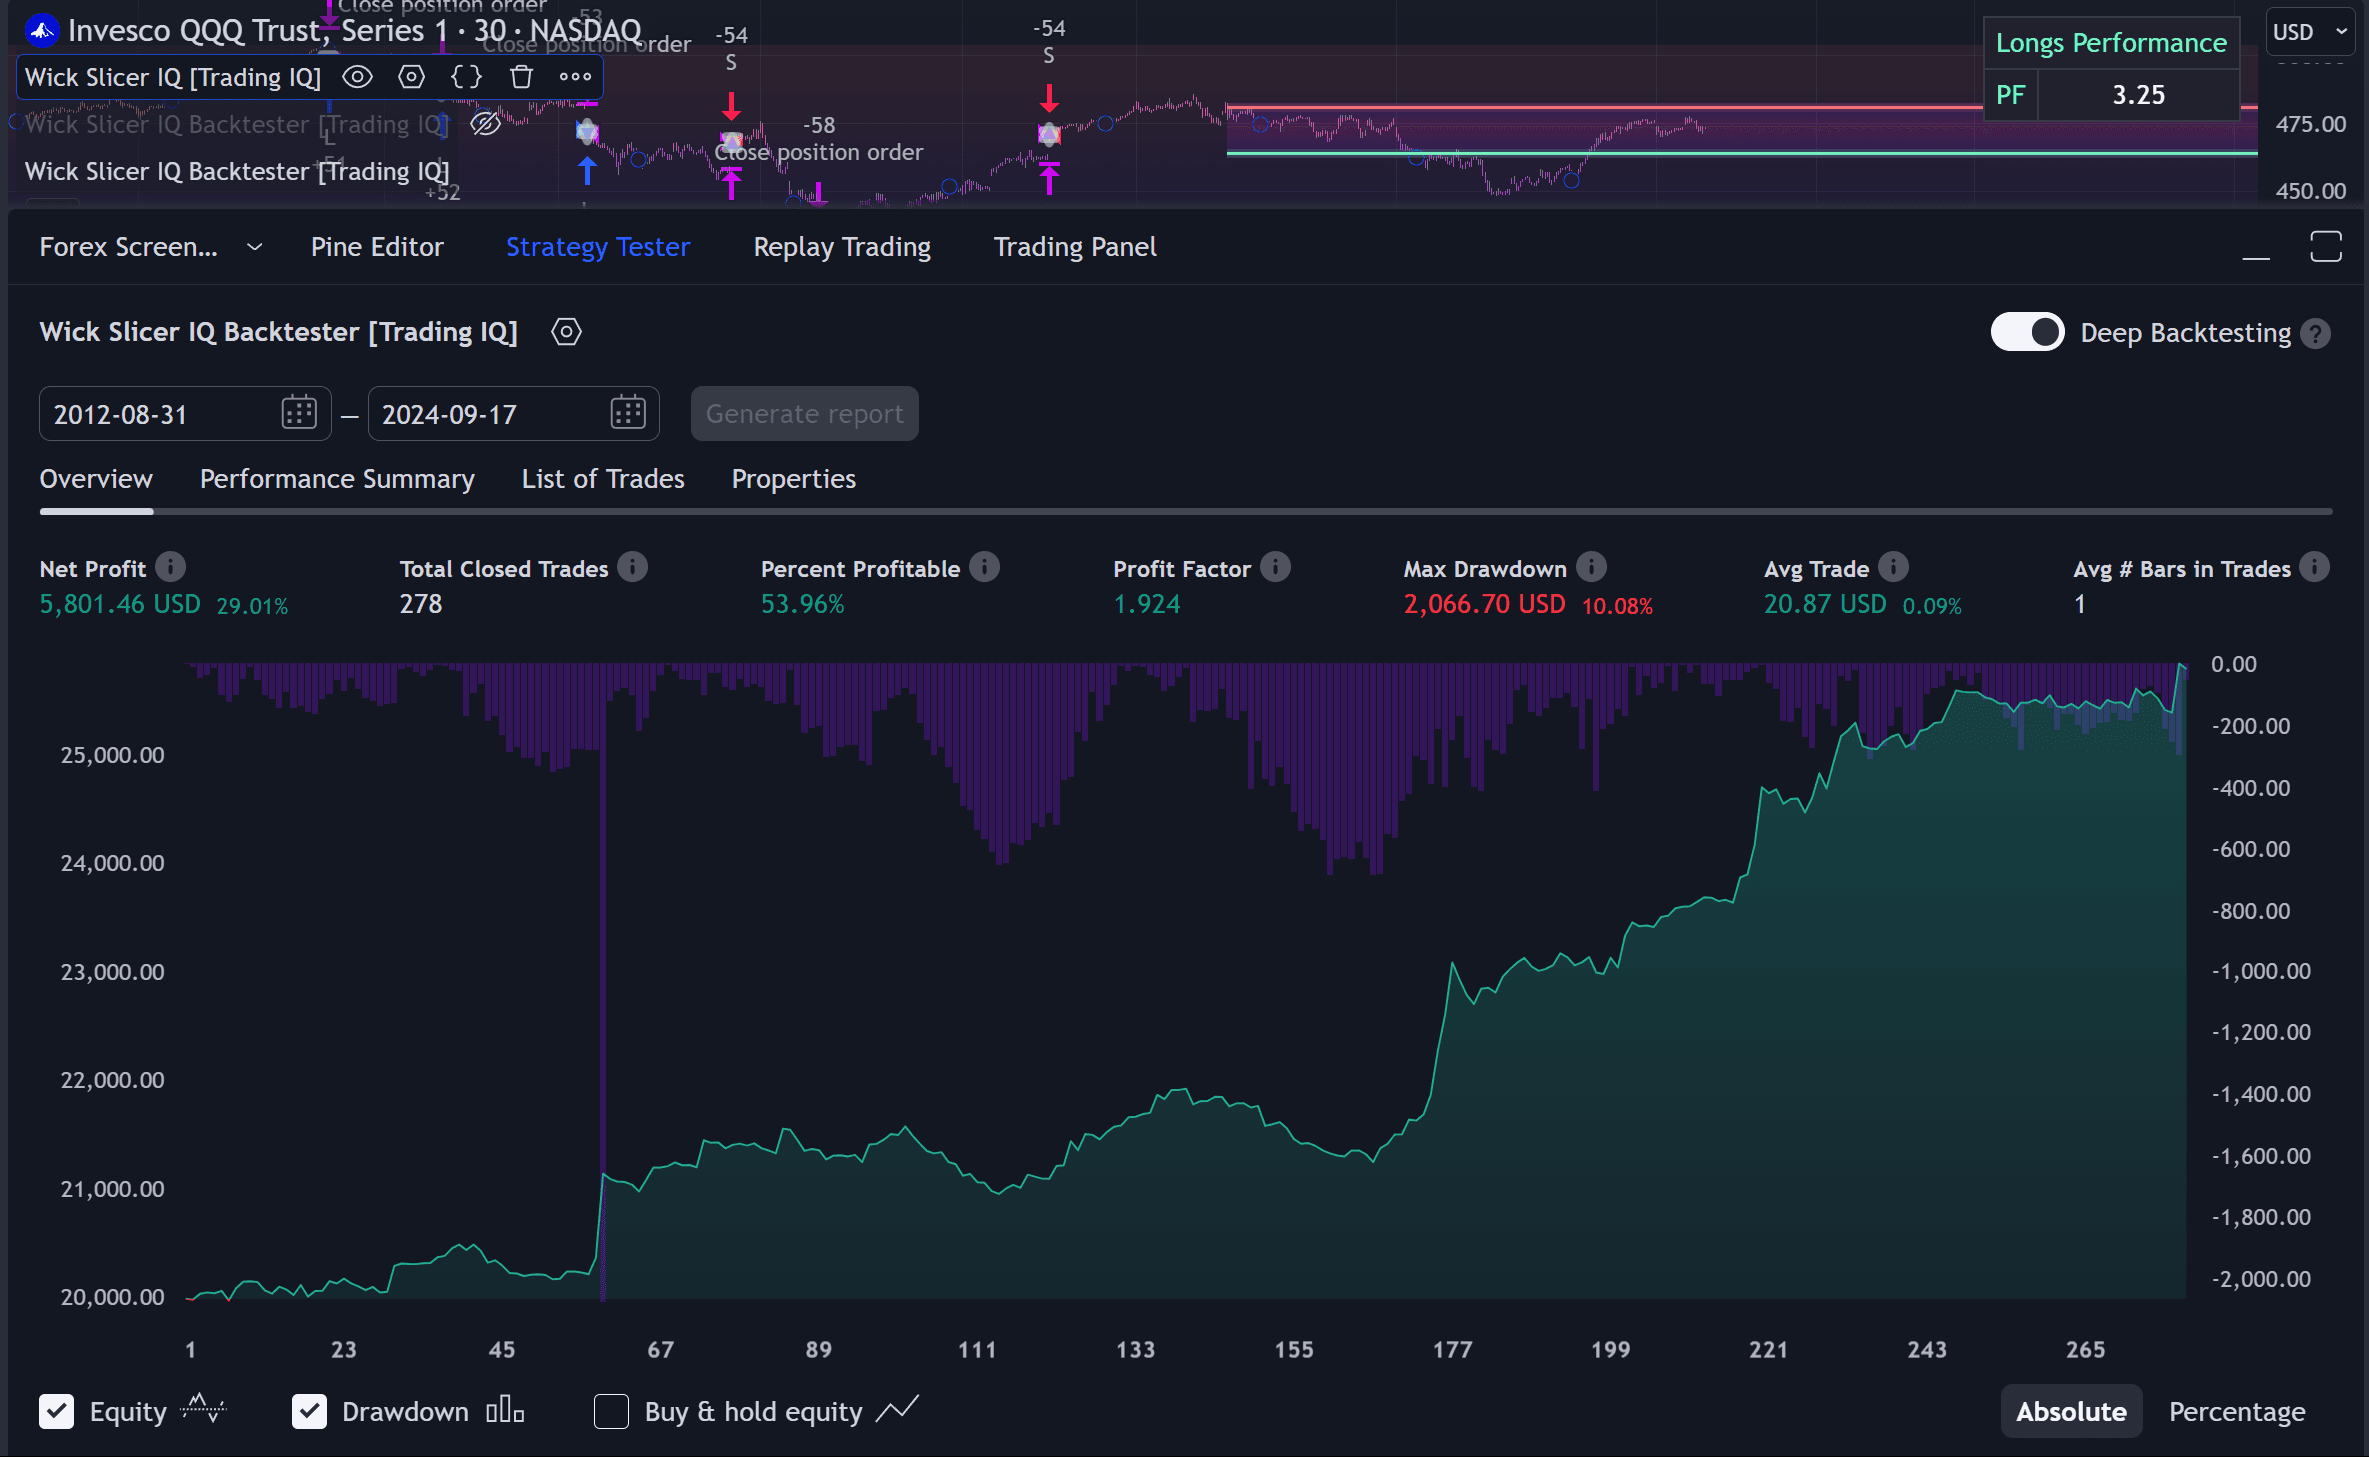
Task: Click the x-axis trade label 177
Action: click(x=1452, y=1350)
